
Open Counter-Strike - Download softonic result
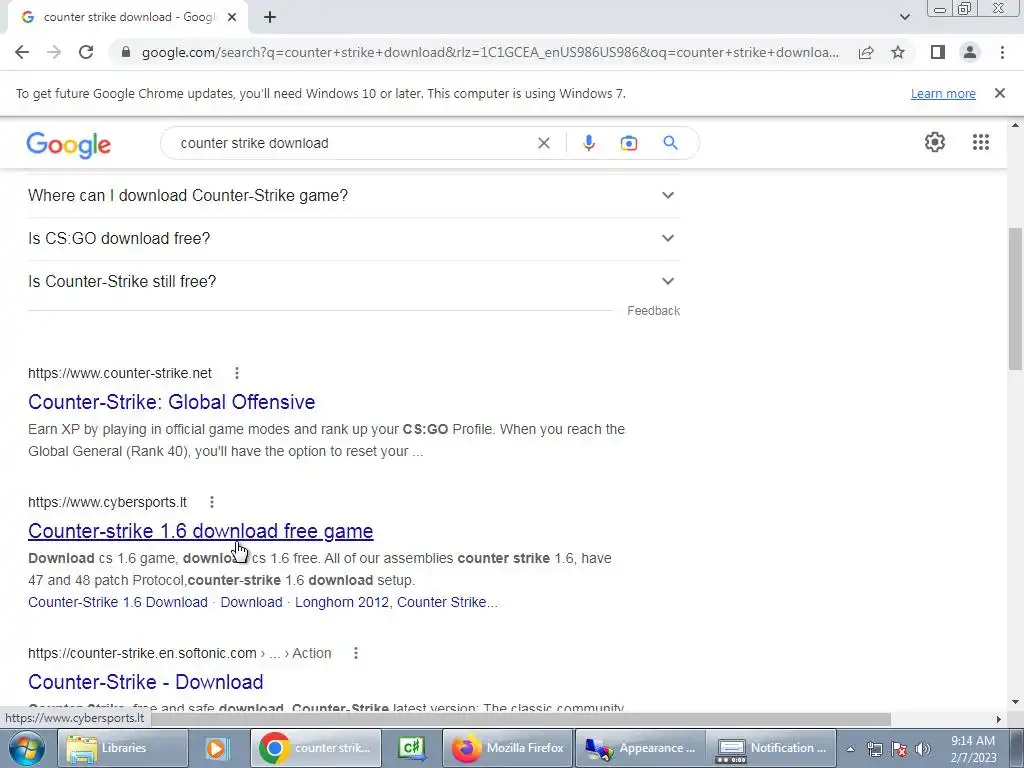pyautogui.click(x=146, y=682)
